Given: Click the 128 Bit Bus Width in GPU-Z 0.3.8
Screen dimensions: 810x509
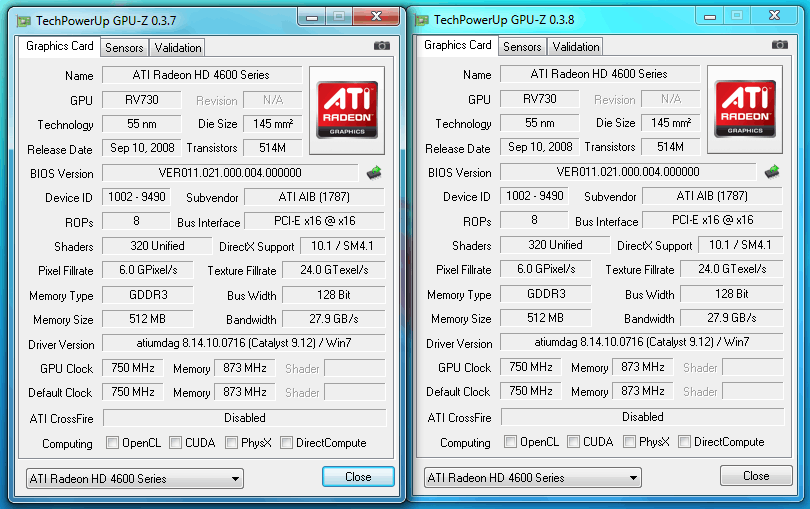Looking at the screenshot, I should [x=731, y=294].
